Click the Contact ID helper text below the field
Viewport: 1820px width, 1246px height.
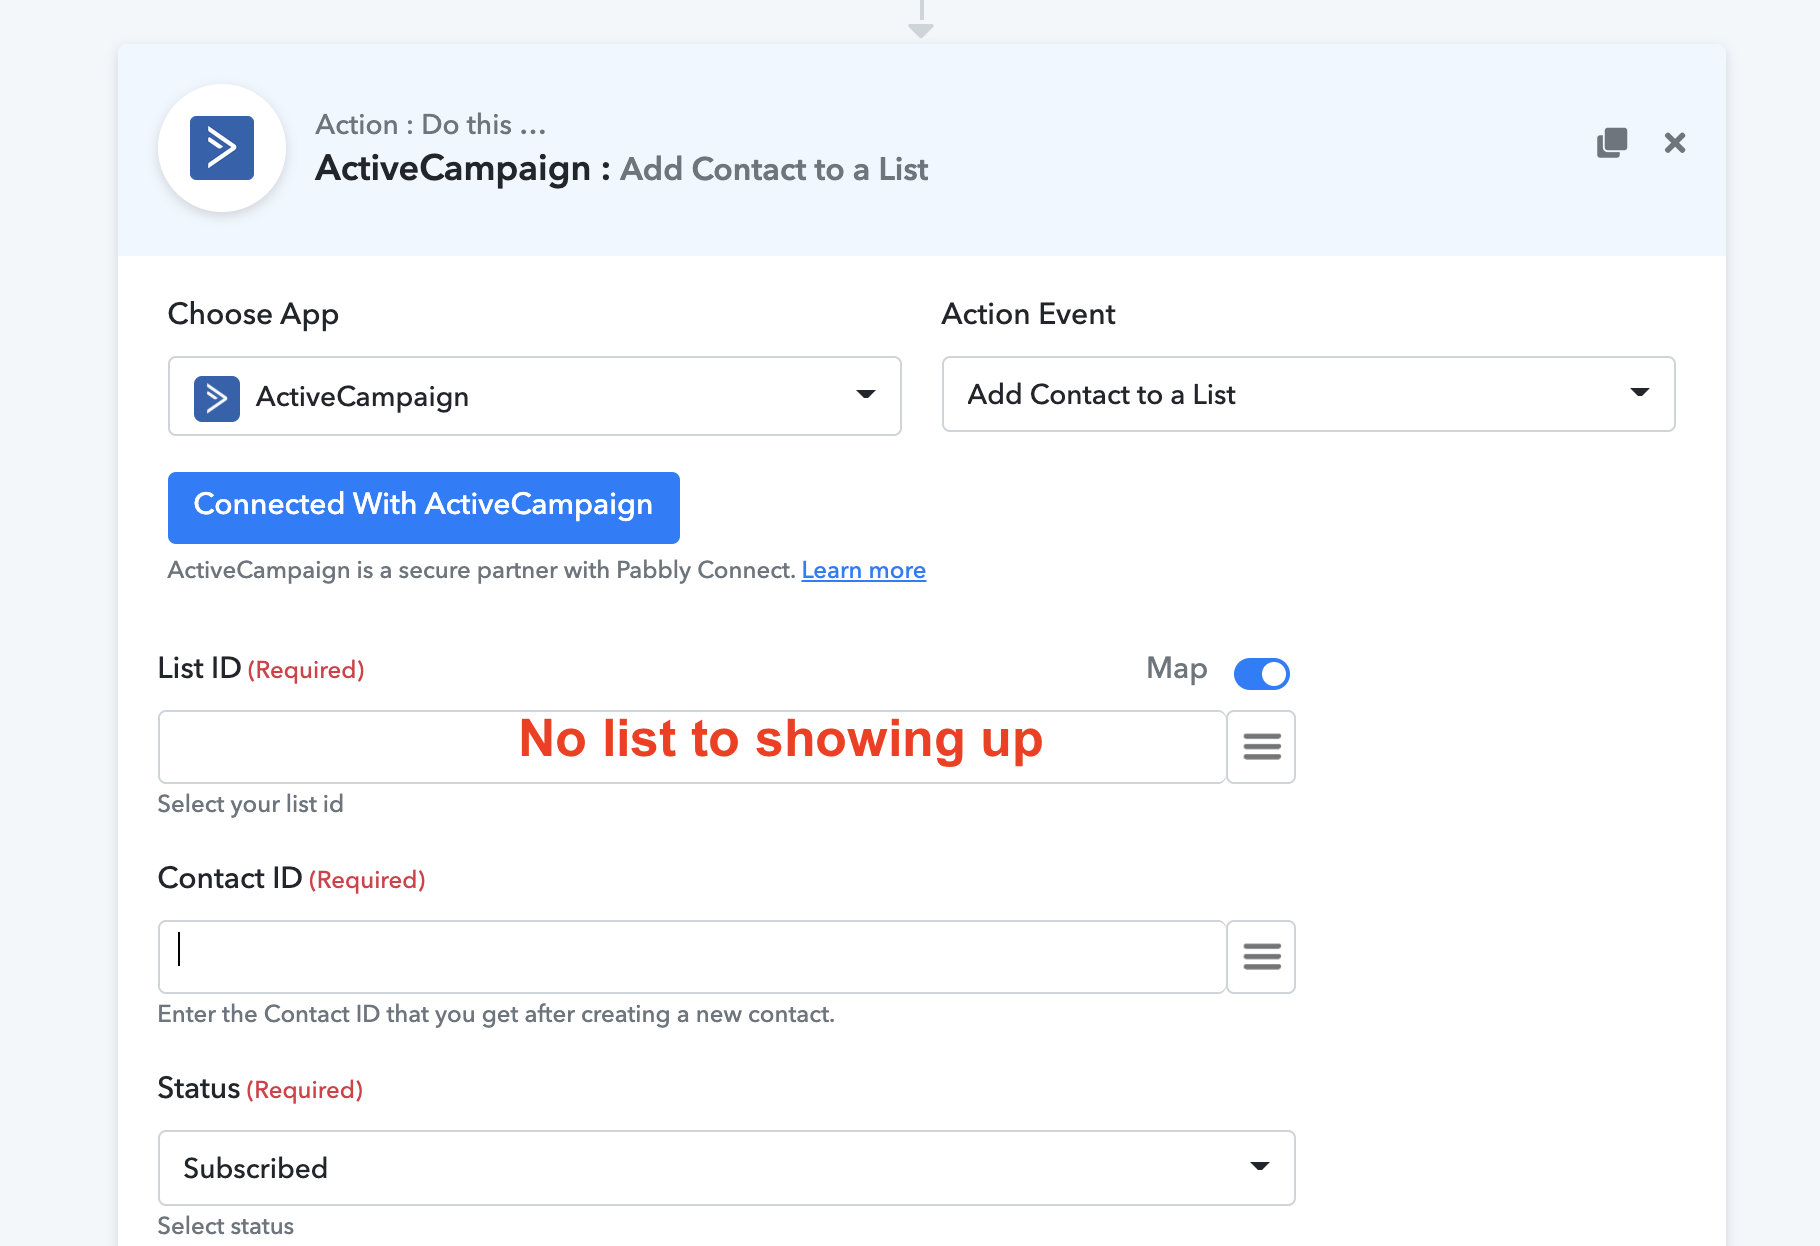(496, 1014)
